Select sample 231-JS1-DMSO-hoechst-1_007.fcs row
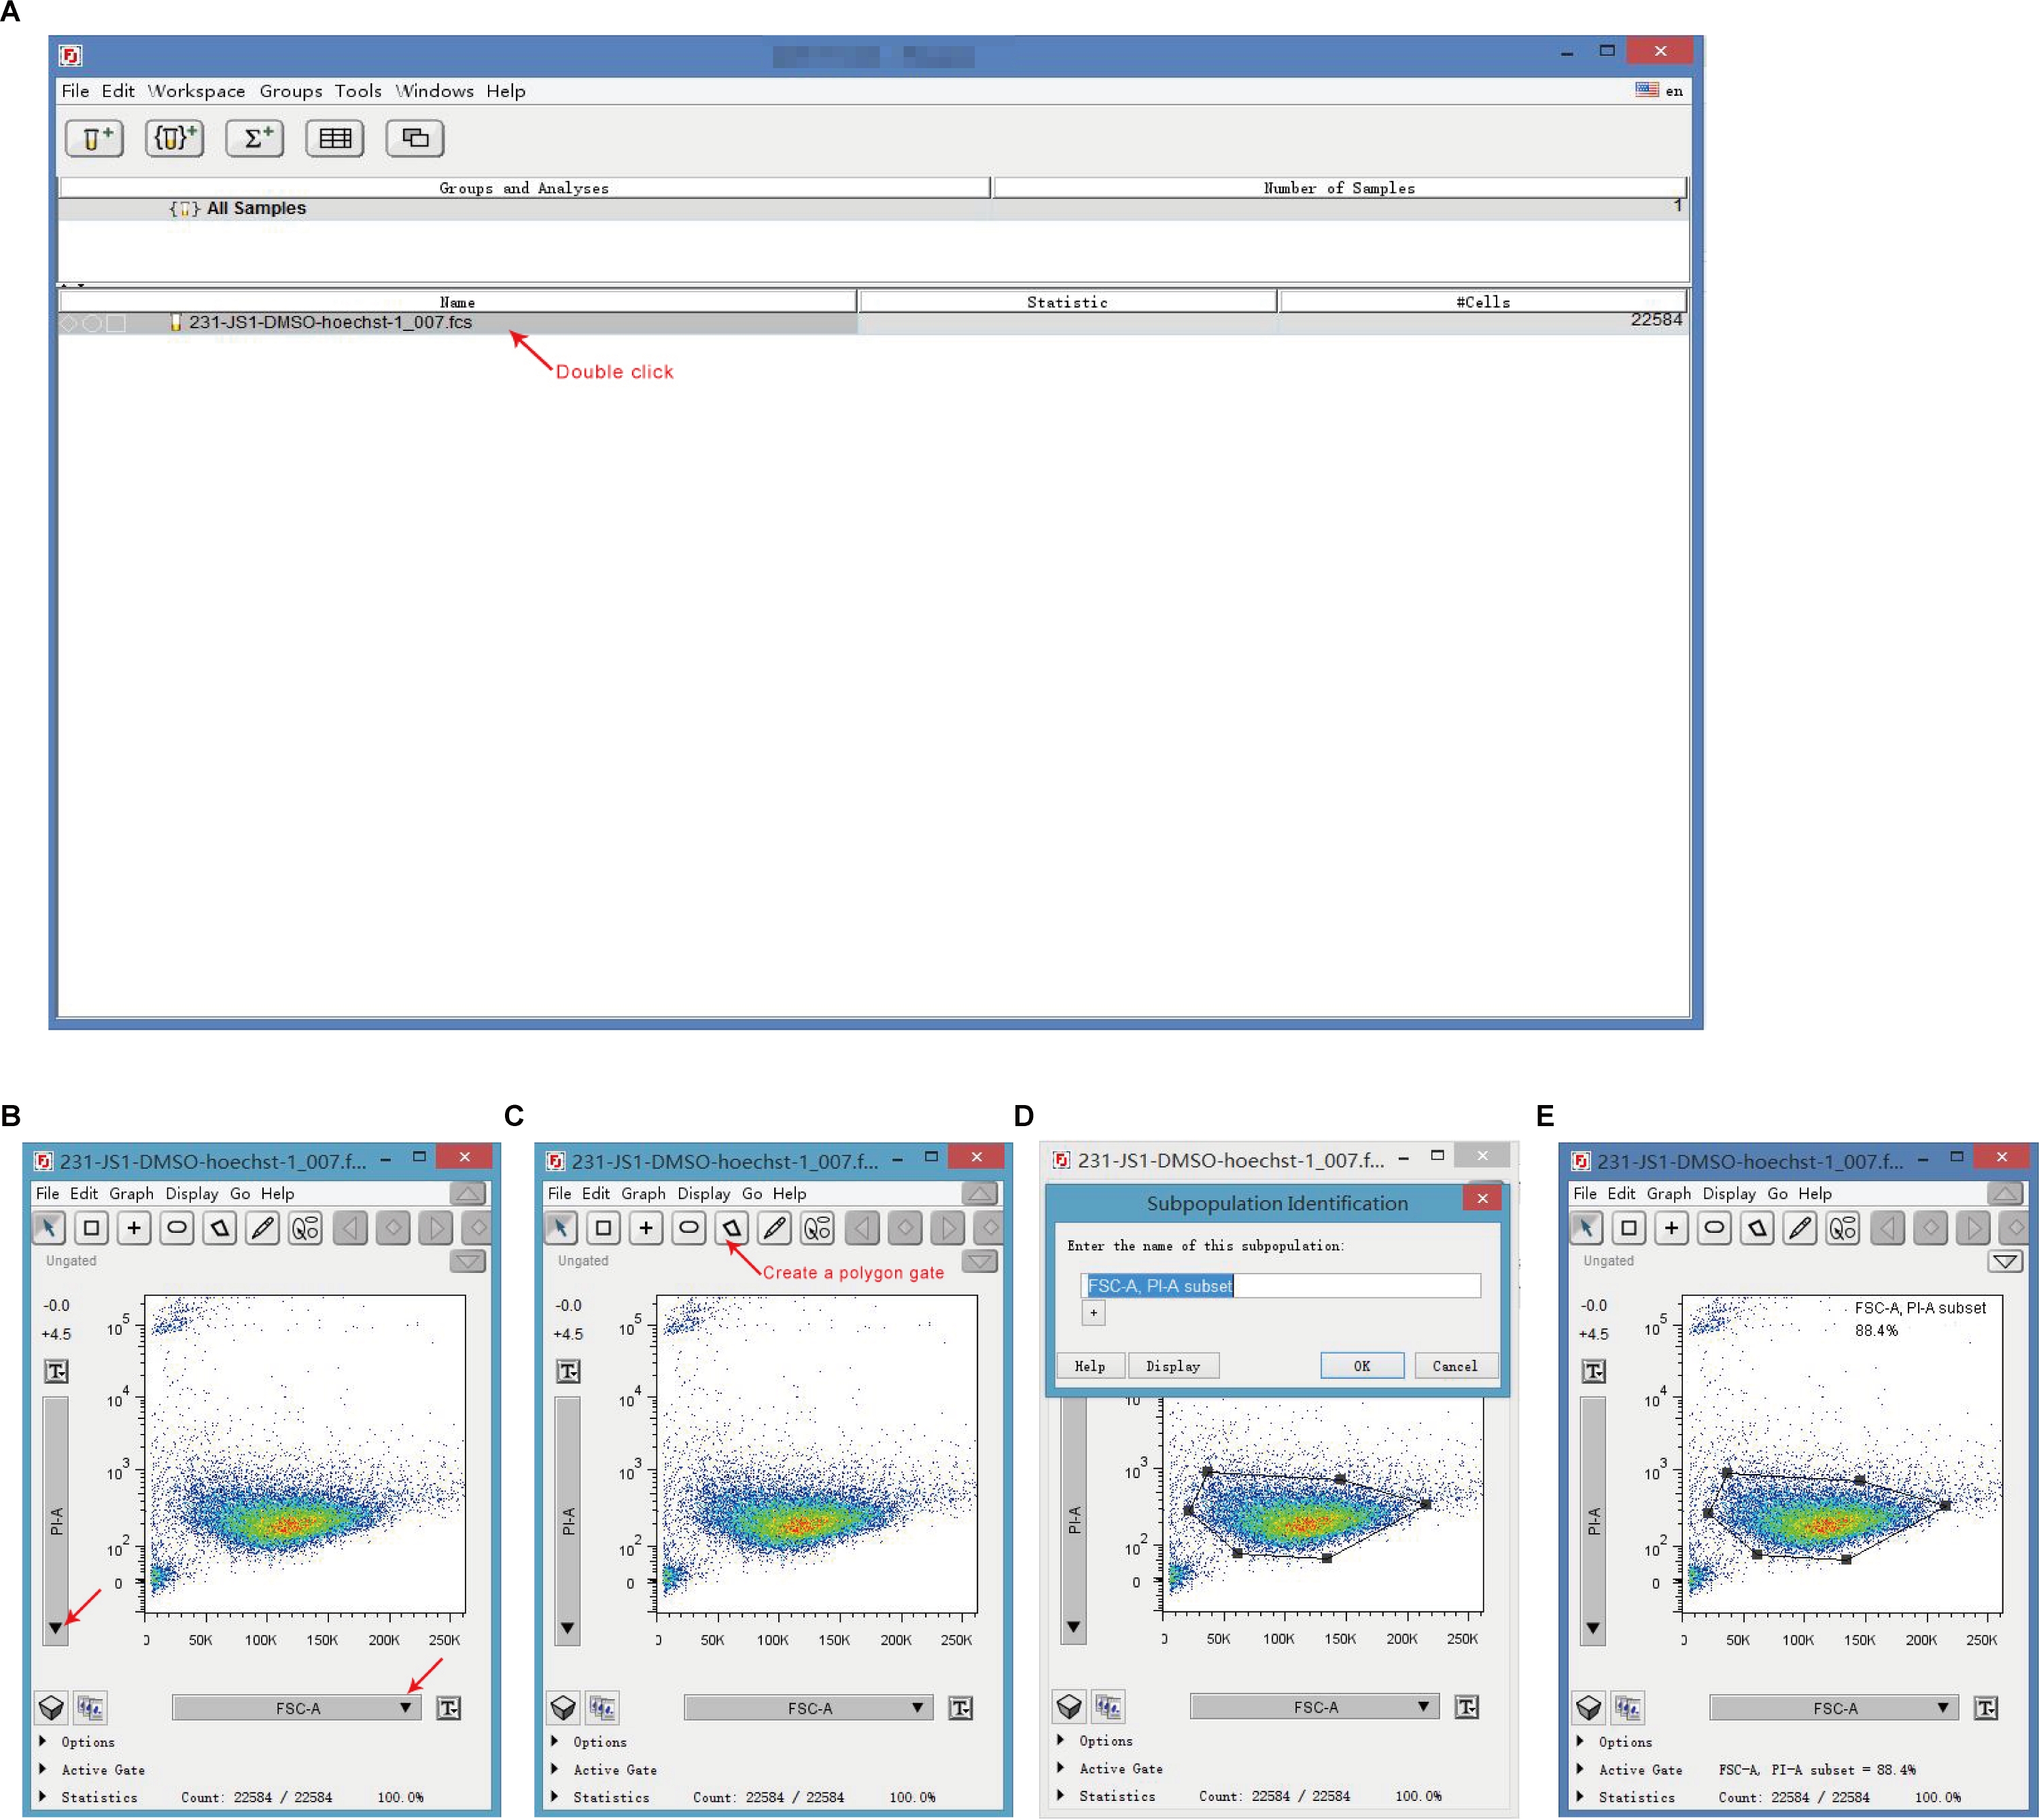 point(330,322)
